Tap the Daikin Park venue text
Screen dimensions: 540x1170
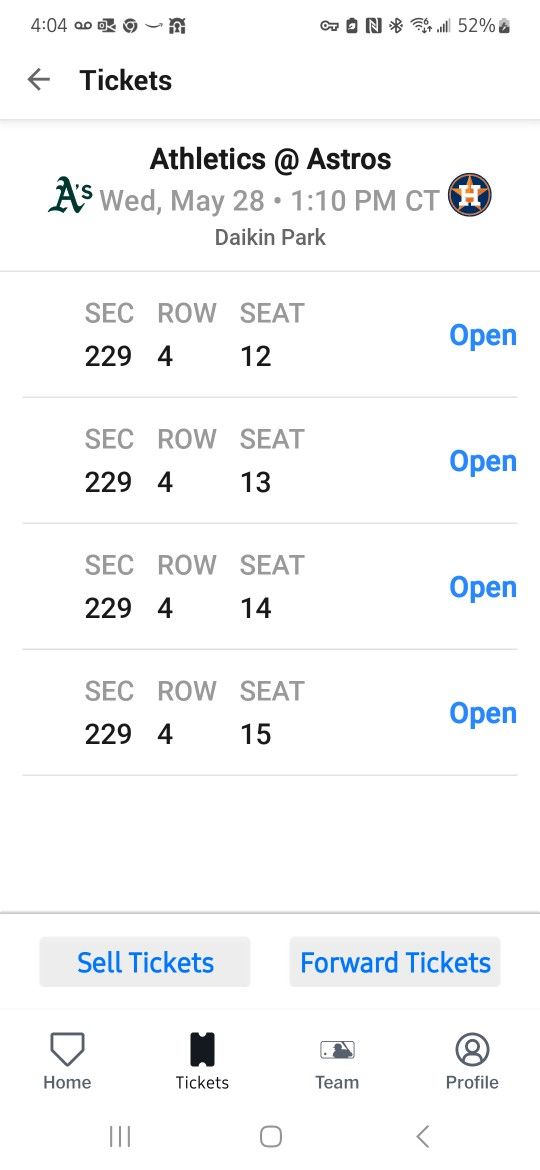tap(270, 237)
